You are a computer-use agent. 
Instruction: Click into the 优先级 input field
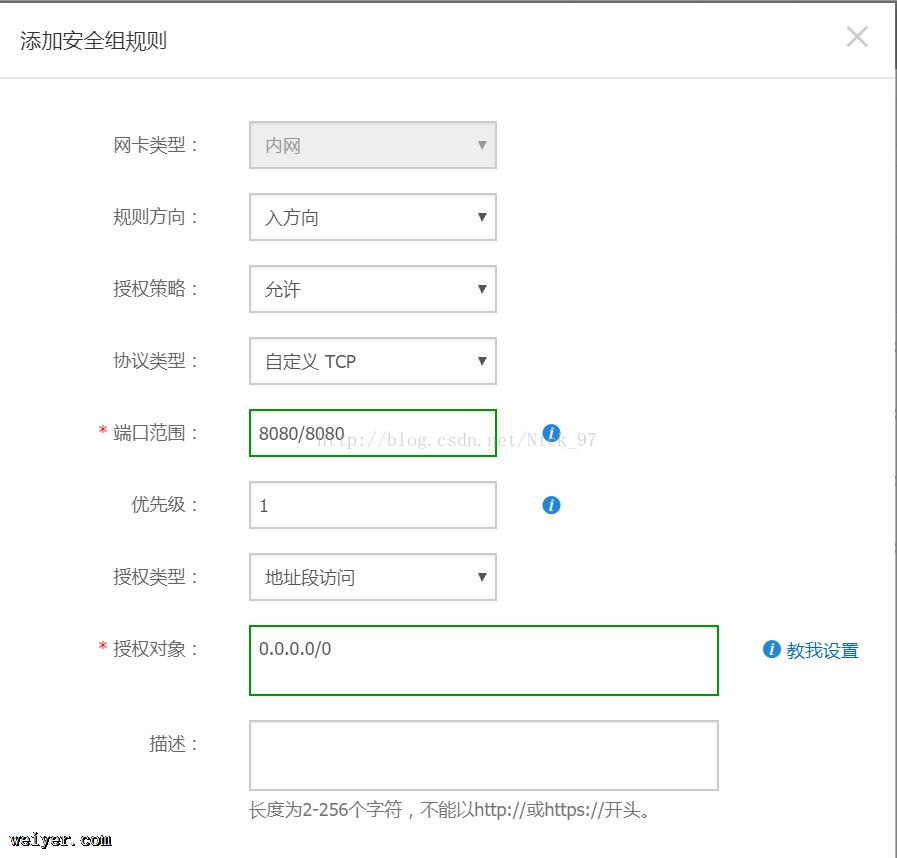point(372,505)
